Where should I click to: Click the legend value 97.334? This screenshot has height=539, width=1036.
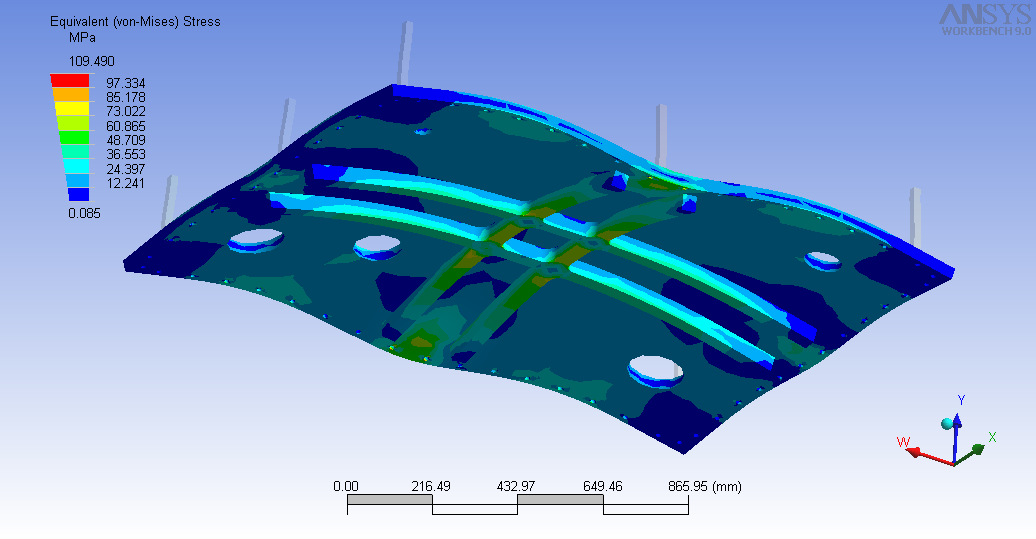pyautogui.click(x=126, y=83)
